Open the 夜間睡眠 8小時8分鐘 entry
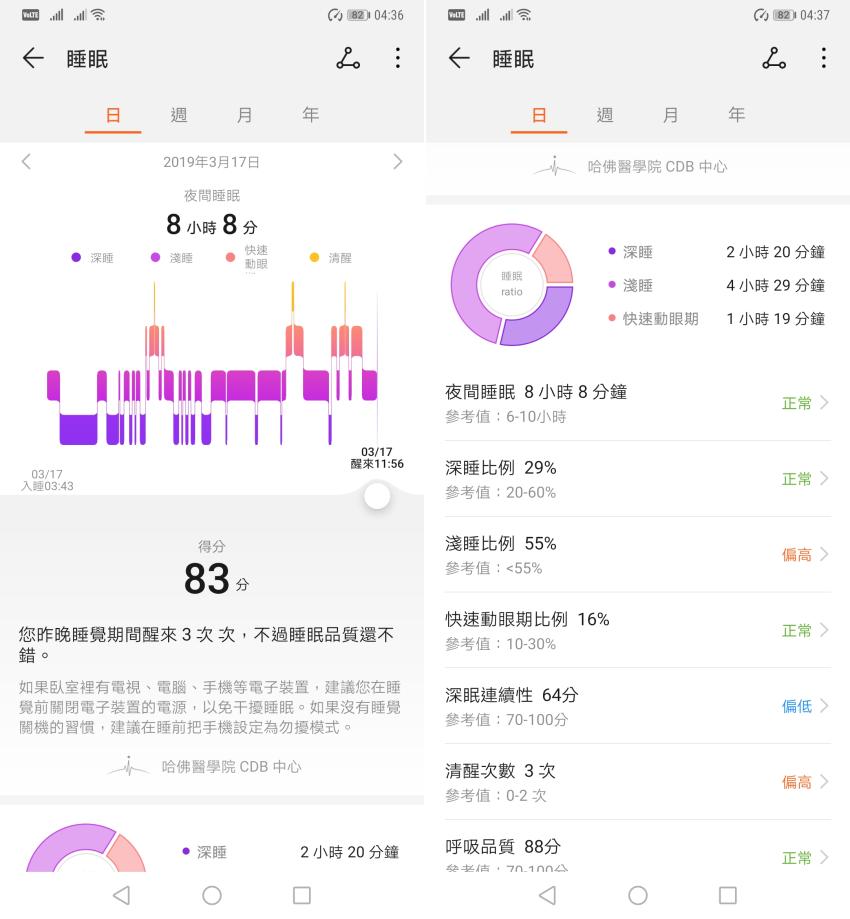This screenshot has width=850, height=919. click(x=637, y=403)
